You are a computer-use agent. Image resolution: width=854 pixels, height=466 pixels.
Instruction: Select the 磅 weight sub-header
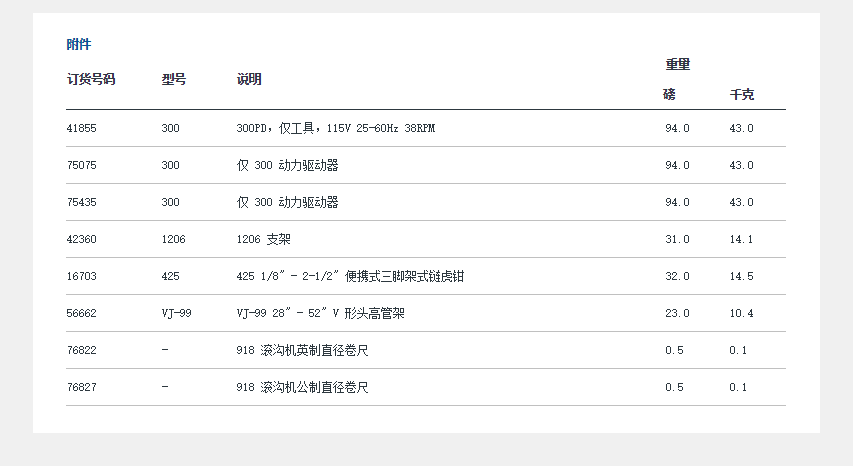(x=669, y=95)
